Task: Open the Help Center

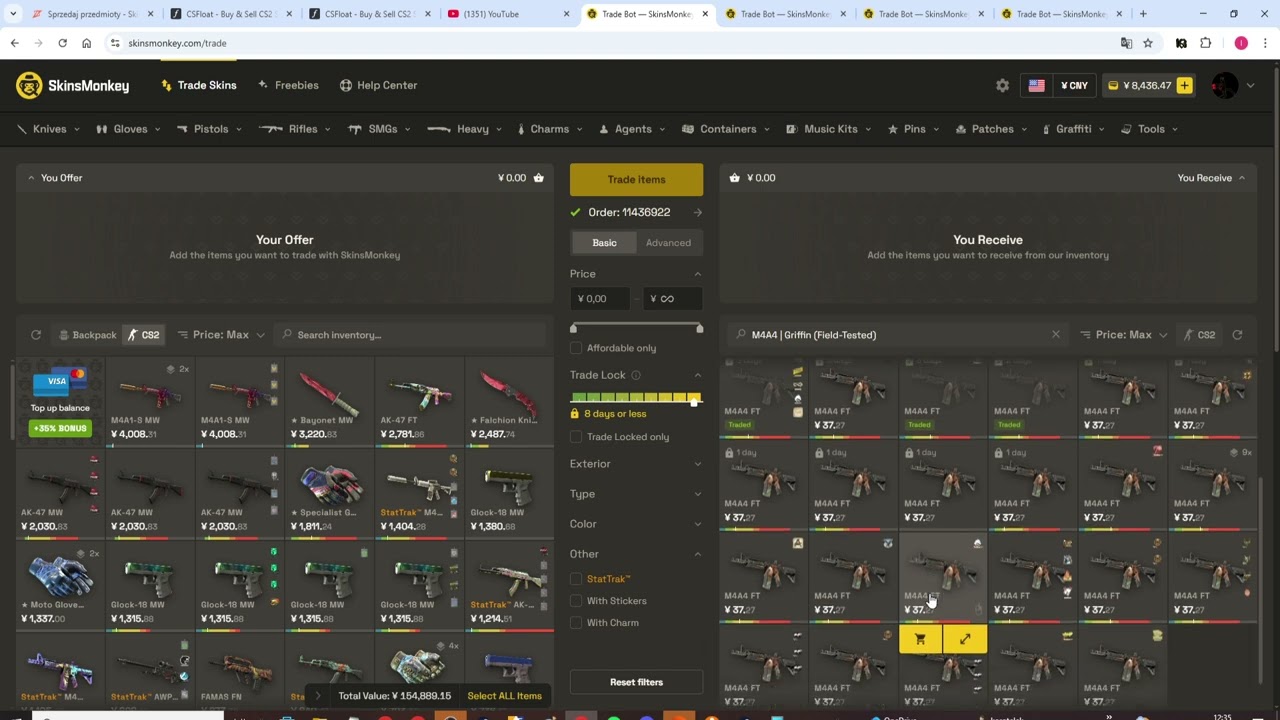Action: 378,85
